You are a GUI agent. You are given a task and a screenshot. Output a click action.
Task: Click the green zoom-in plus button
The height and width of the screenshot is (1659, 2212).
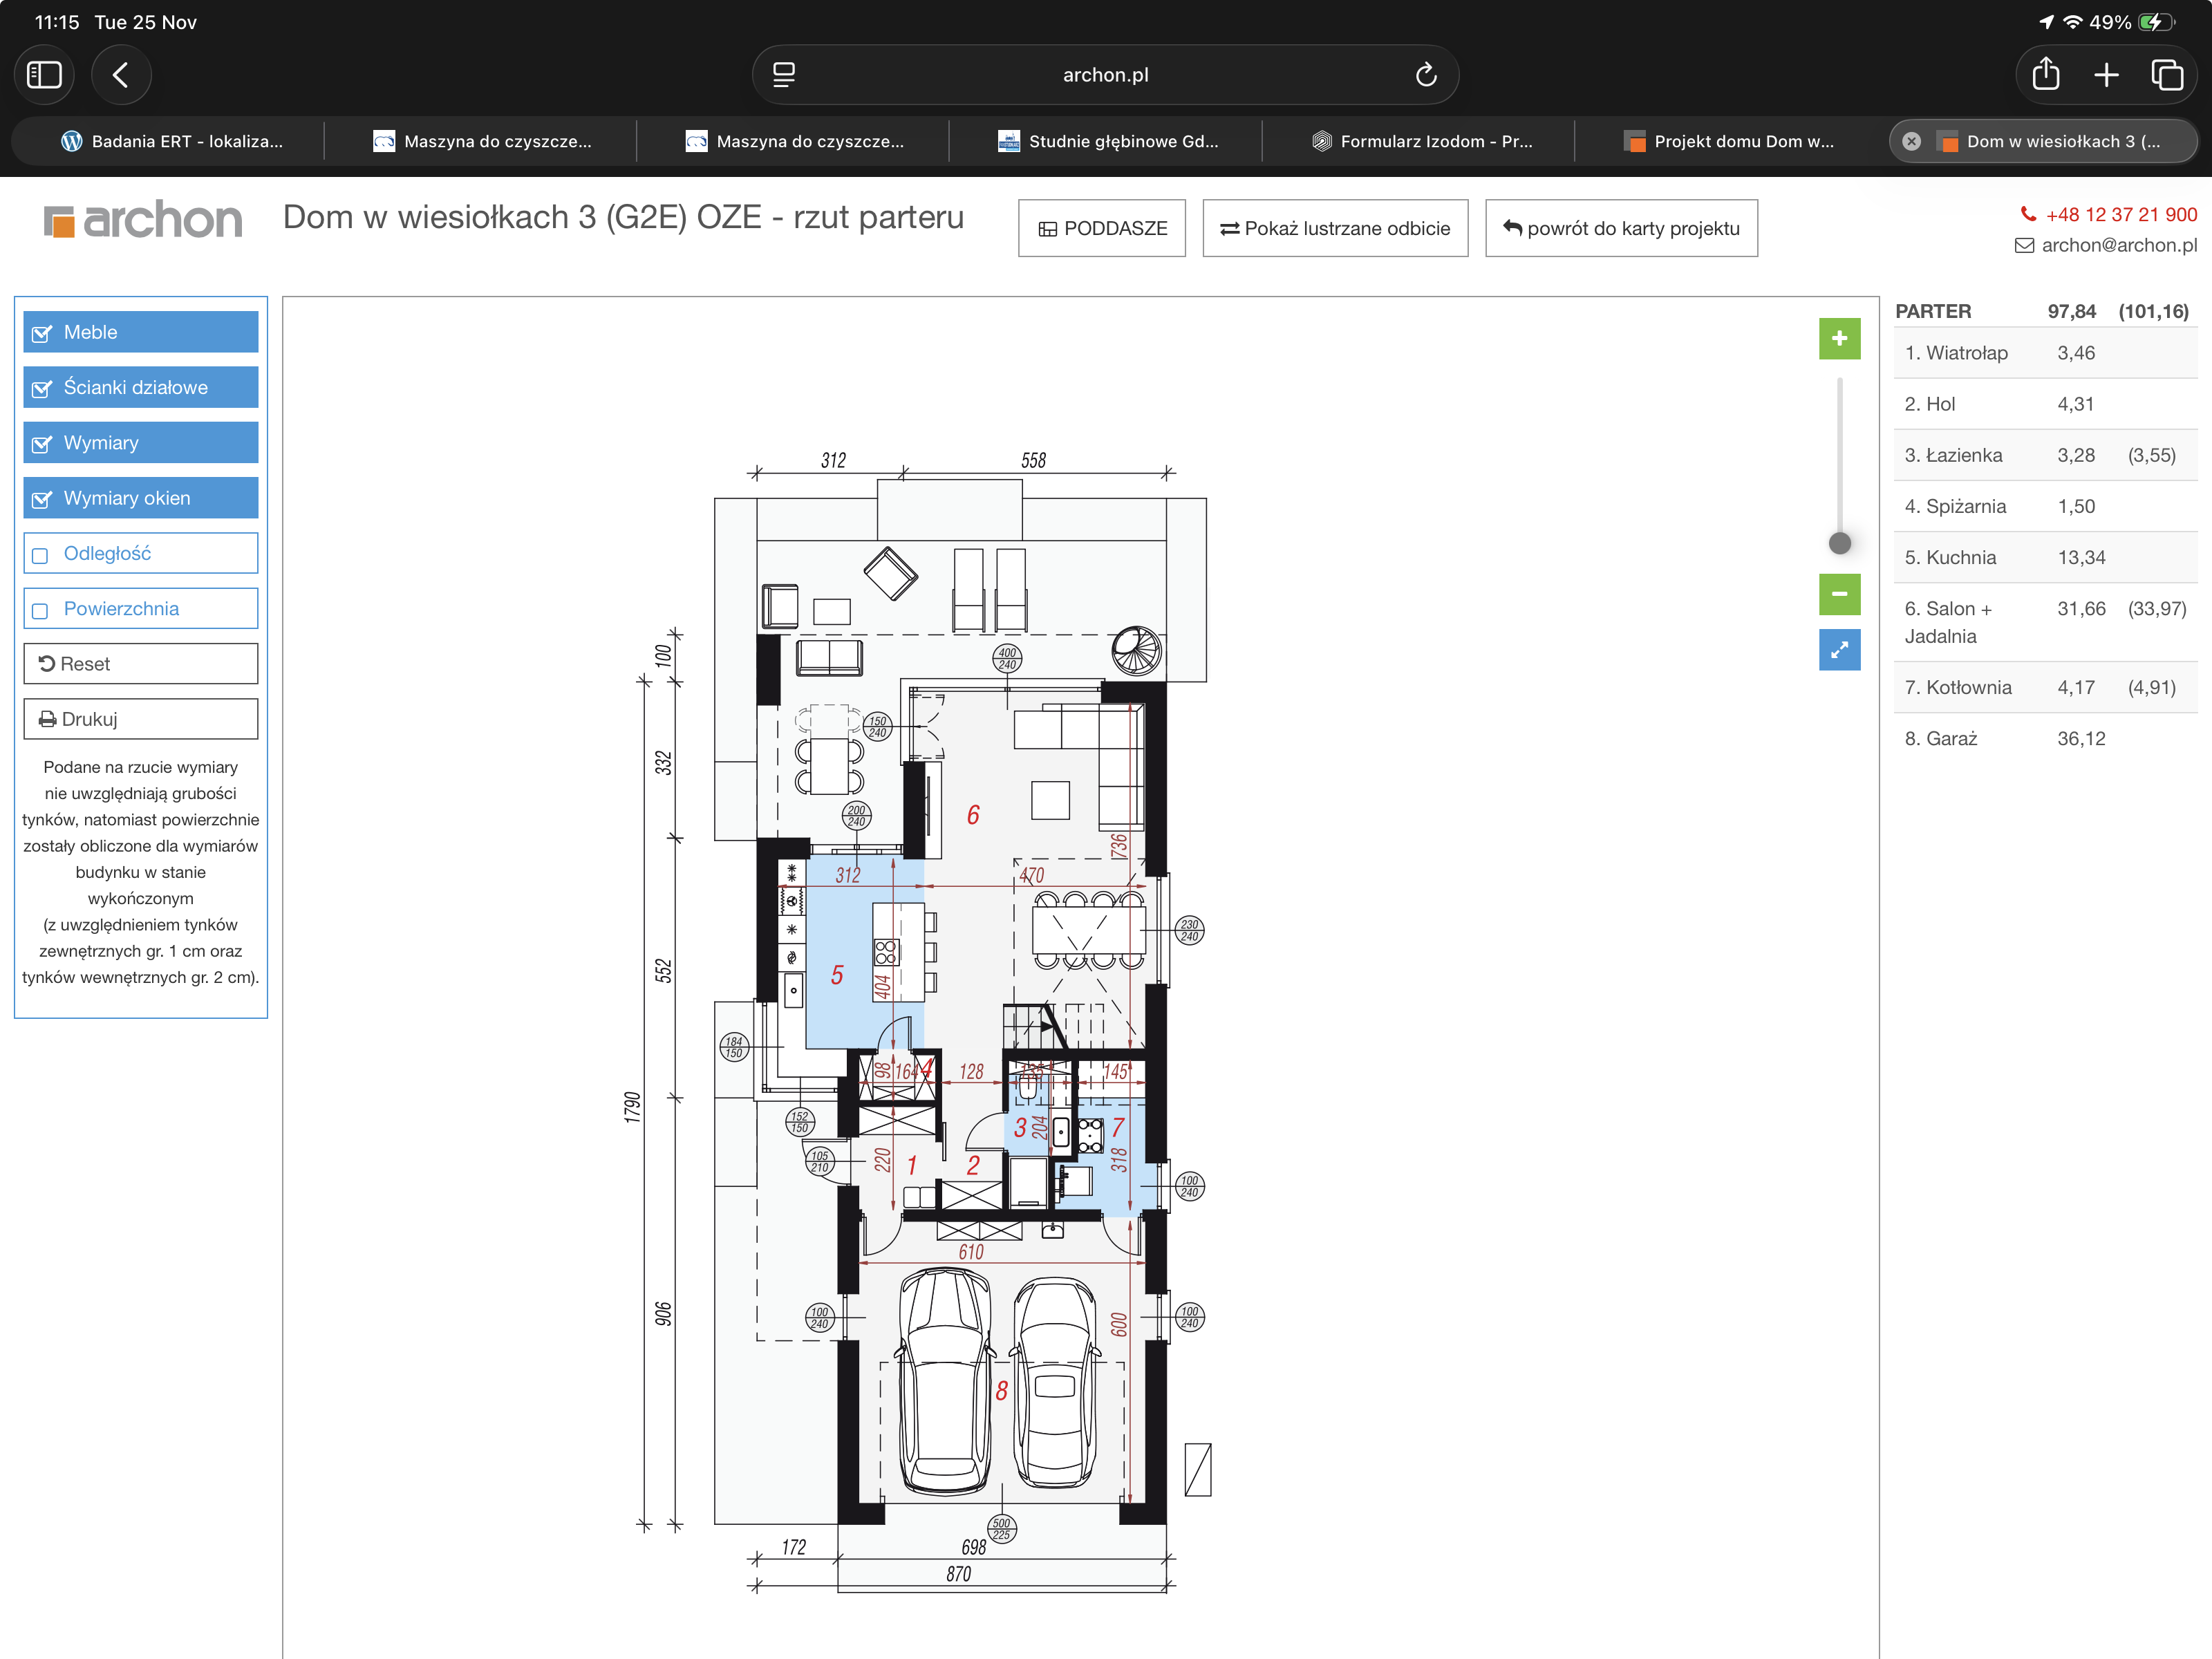1838,339
